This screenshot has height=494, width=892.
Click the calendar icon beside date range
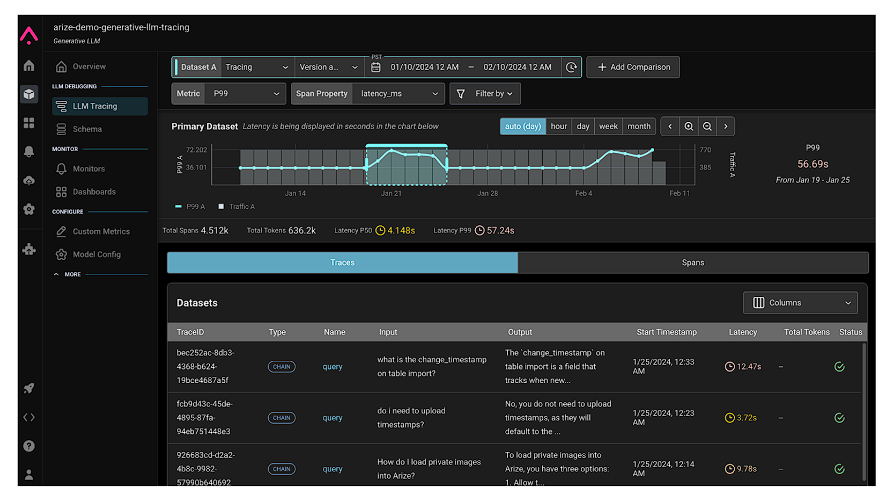(x=375, y=67)
